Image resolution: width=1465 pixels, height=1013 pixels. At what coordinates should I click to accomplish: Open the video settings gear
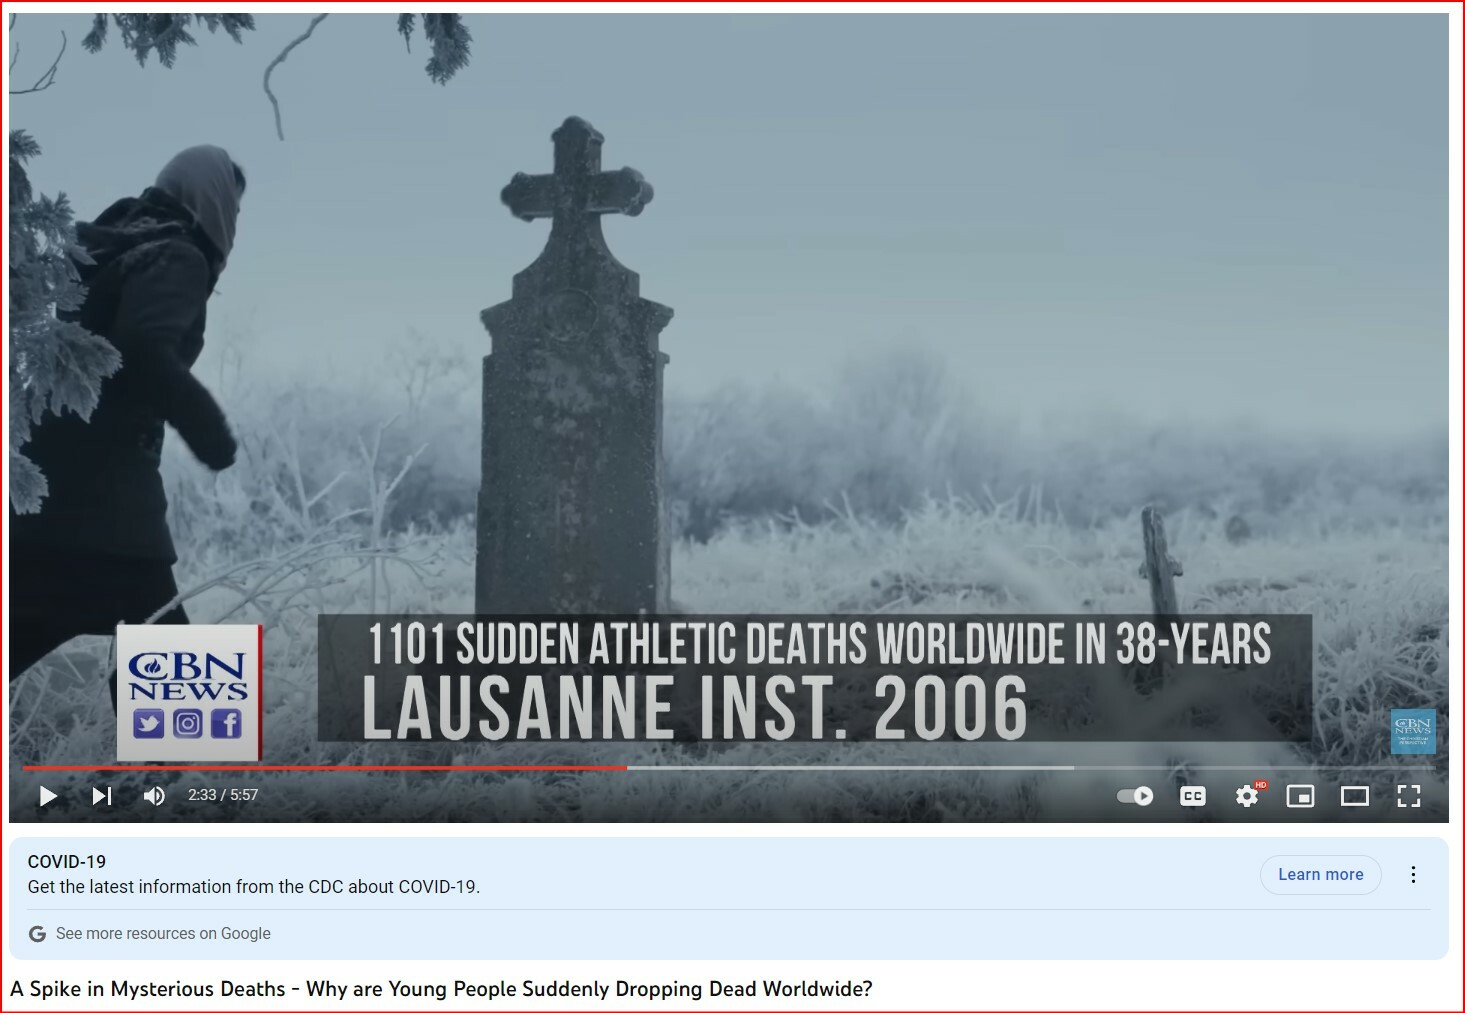tap(1247, 796)
